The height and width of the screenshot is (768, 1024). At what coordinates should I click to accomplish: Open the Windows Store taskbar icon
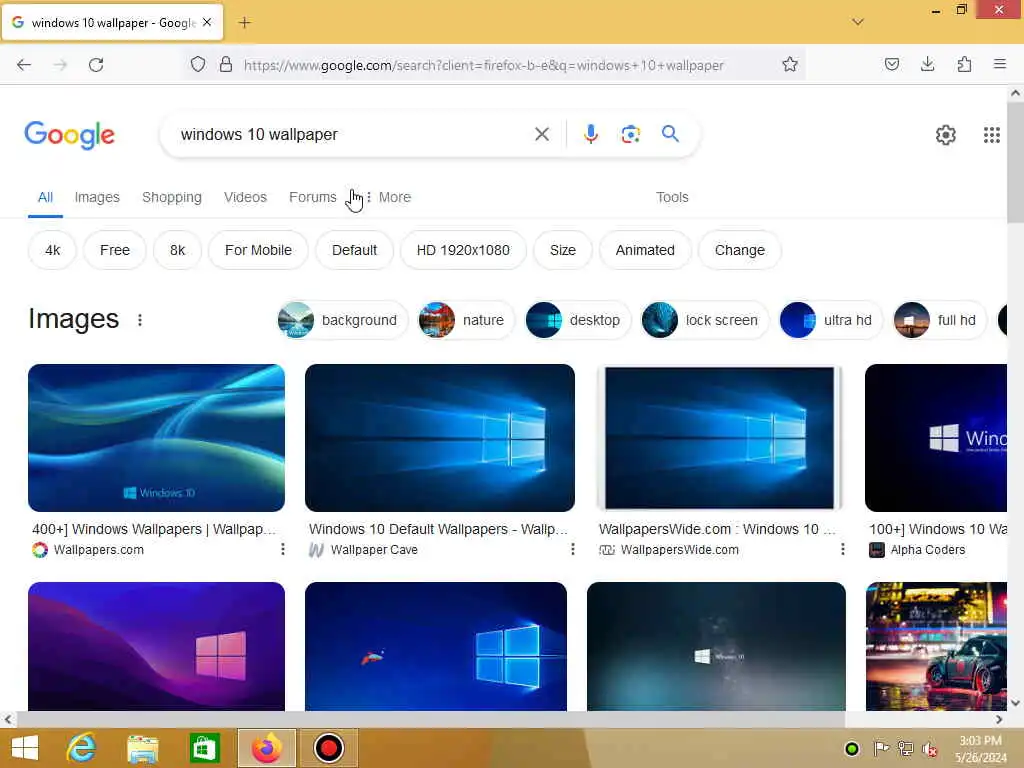(x=204, y=748)
